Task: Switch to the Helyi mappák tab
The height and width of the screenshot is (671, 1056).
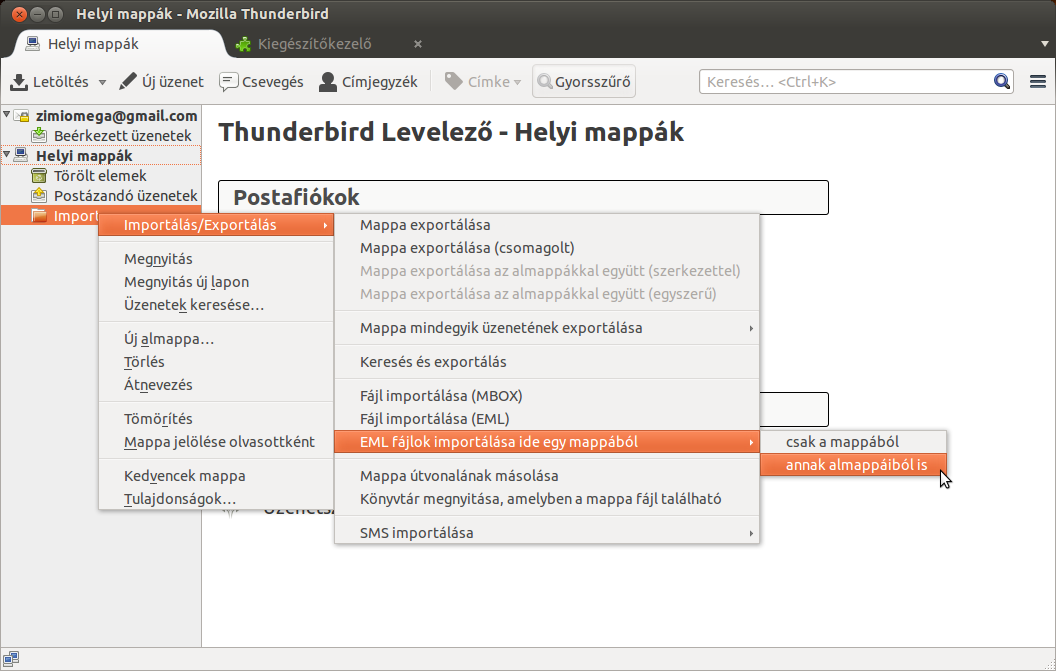Action: [120, 44]
